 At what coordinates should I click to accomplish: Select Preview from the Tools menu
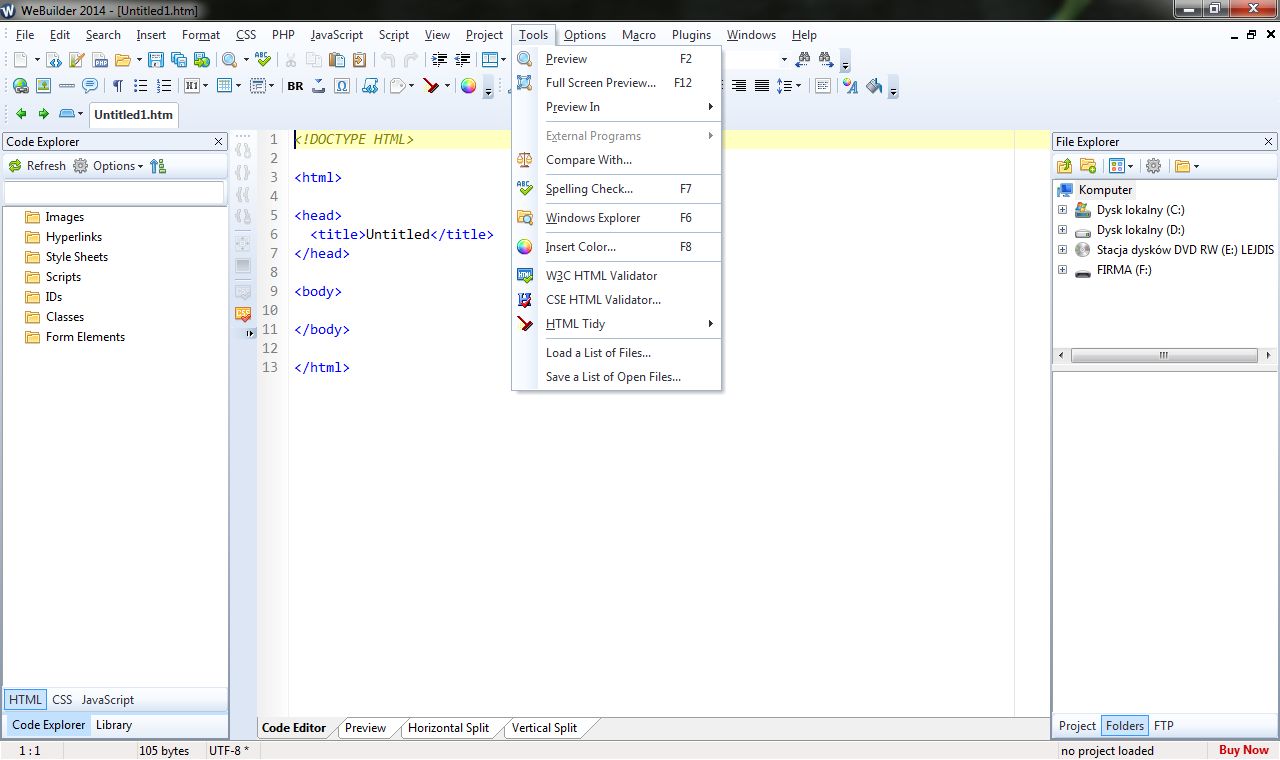[616, 59]
